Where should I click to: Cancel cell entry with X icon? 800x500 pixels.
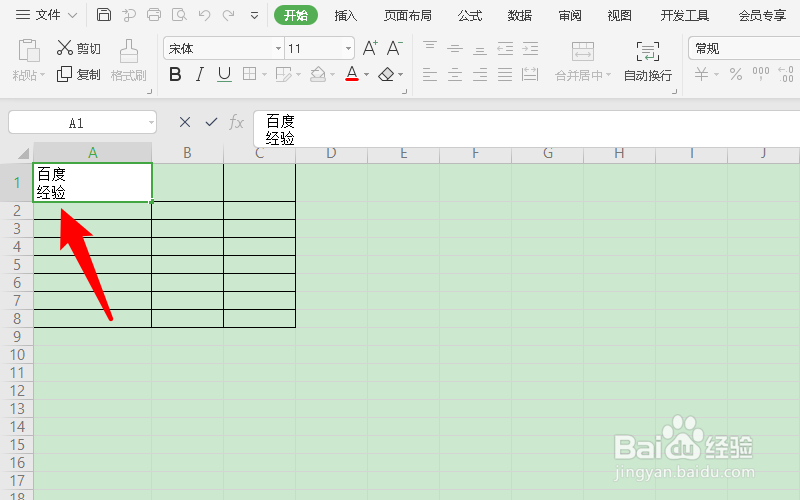coord(185,122)
